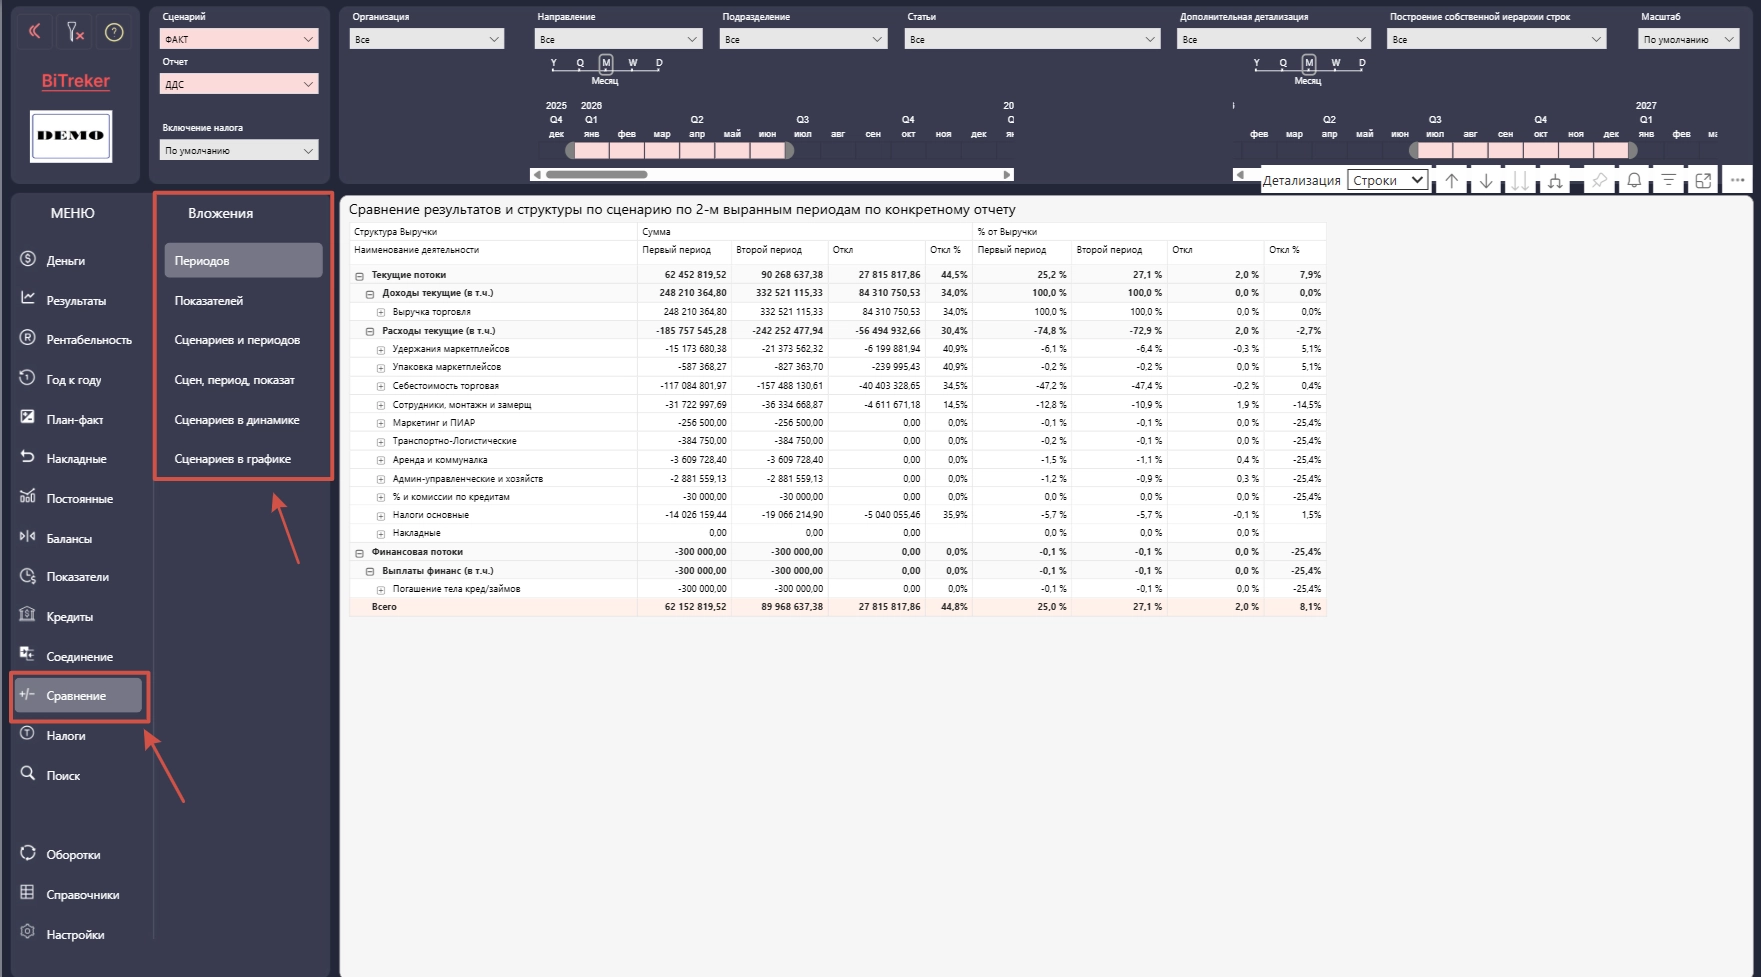The height and width of the screenshot is (977, 1761).
Task: Clear filters with the funnel-x icon
Action: tap(75, 32)
